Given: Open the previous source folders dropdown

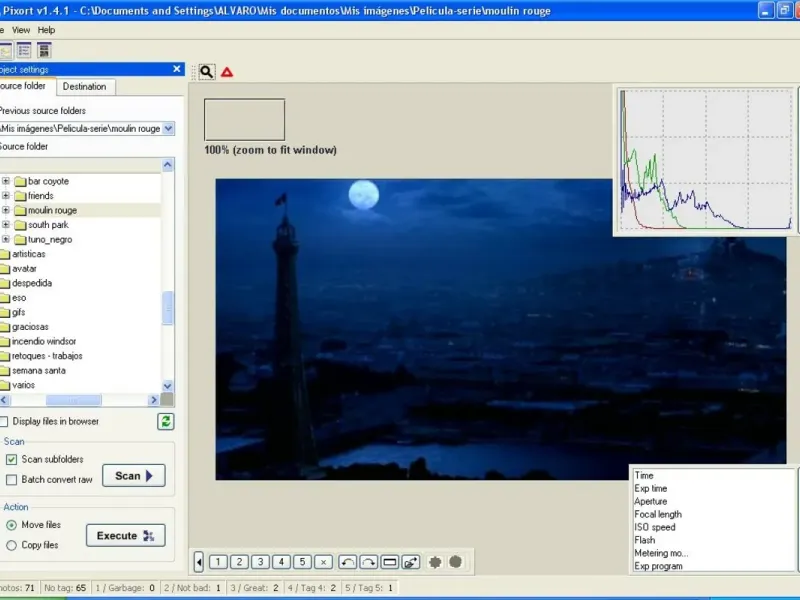Looking at the screenshot, I should click(x=168, y=129).
